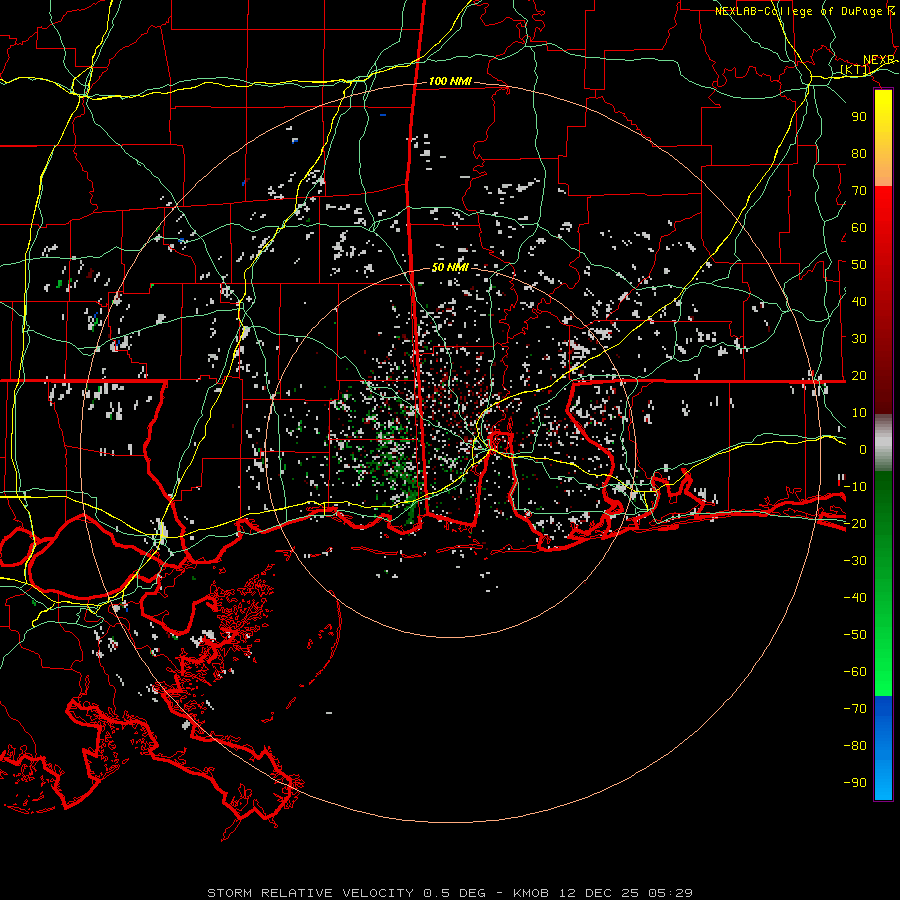This screenshot has width=900, height=900.
Task: Click the 0 value on the velocity scale
Action: point(863,450)
